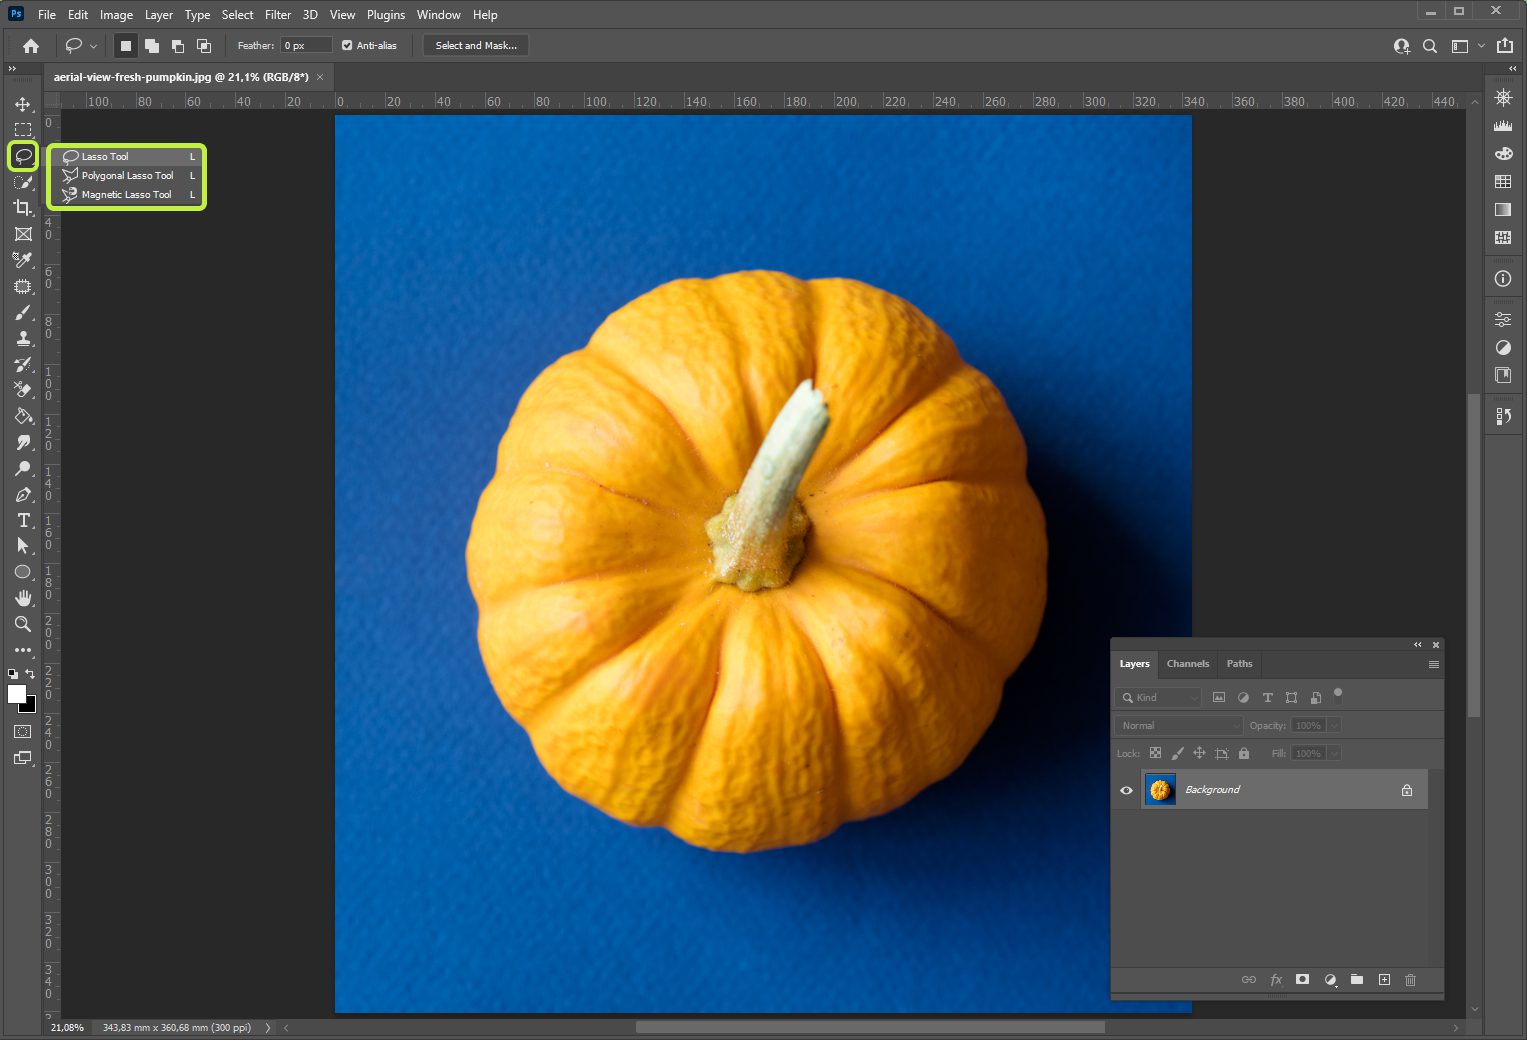The image size is (1527, 1040).
Task: Switch to the Channels tab
Action: click(x=1188, y=664)
